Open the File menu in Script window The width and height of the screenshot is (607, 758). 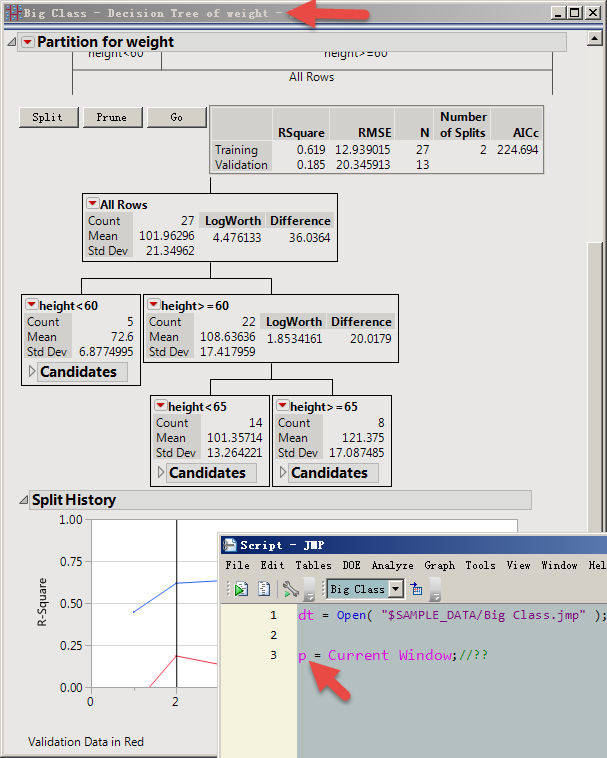tap(237, 565)
